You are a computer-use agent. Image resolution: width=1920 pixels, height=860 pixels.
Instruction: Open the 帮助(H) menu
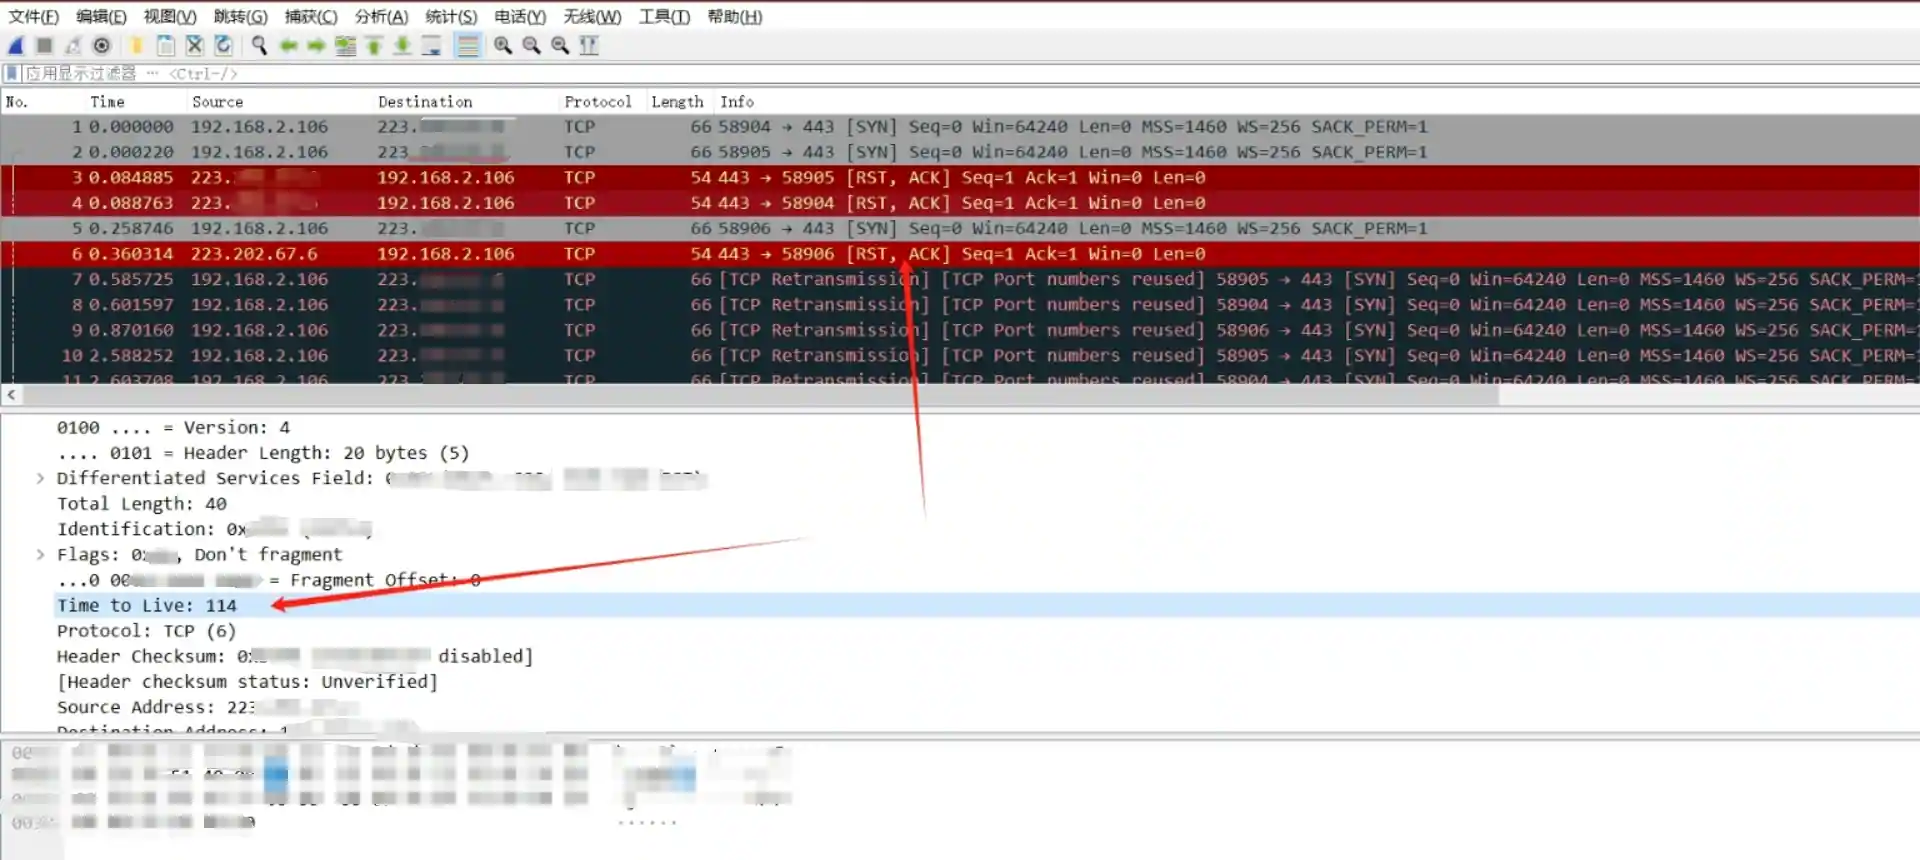734,16
